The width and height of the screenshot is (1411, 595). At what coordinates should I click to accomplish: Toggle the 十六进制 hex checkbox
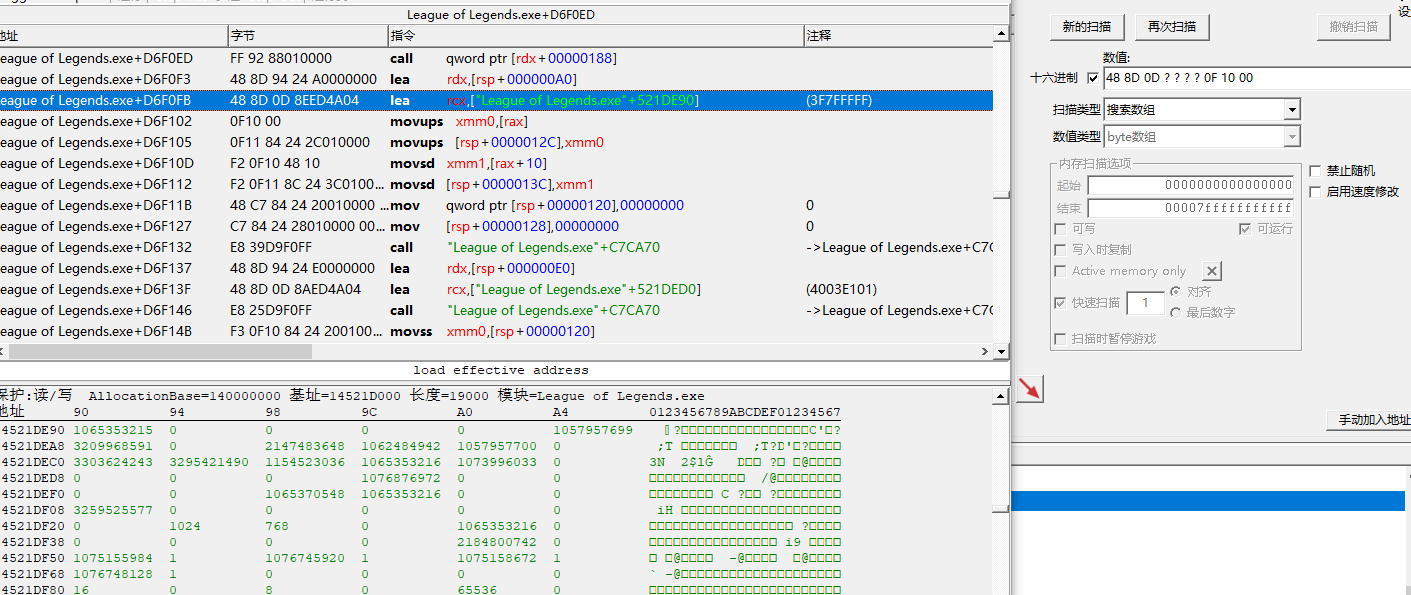[1092, 78]
